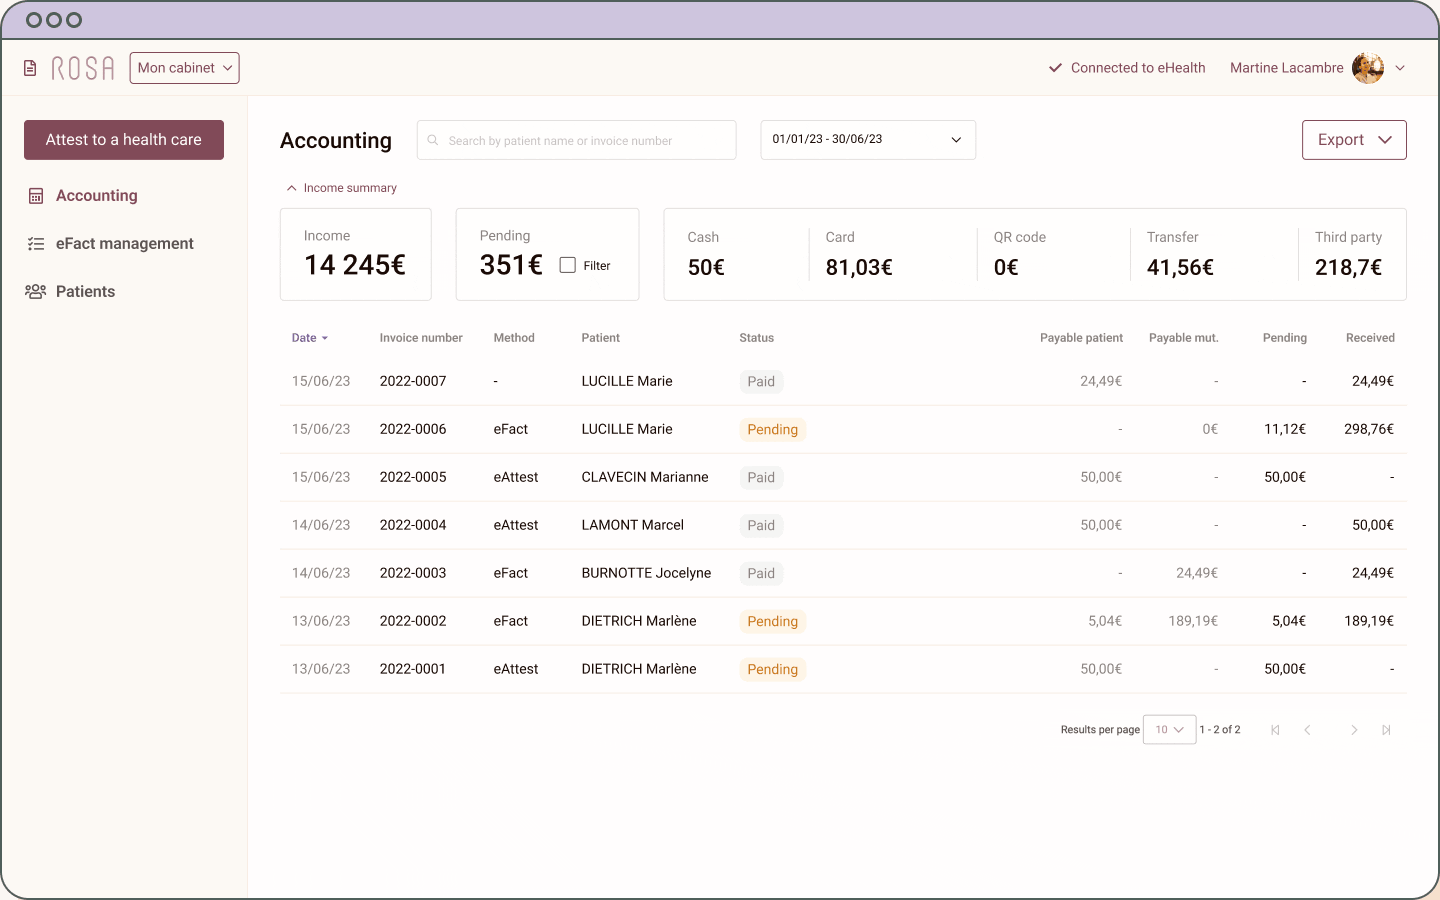Change Results per page dropdown

point(1169,730)
